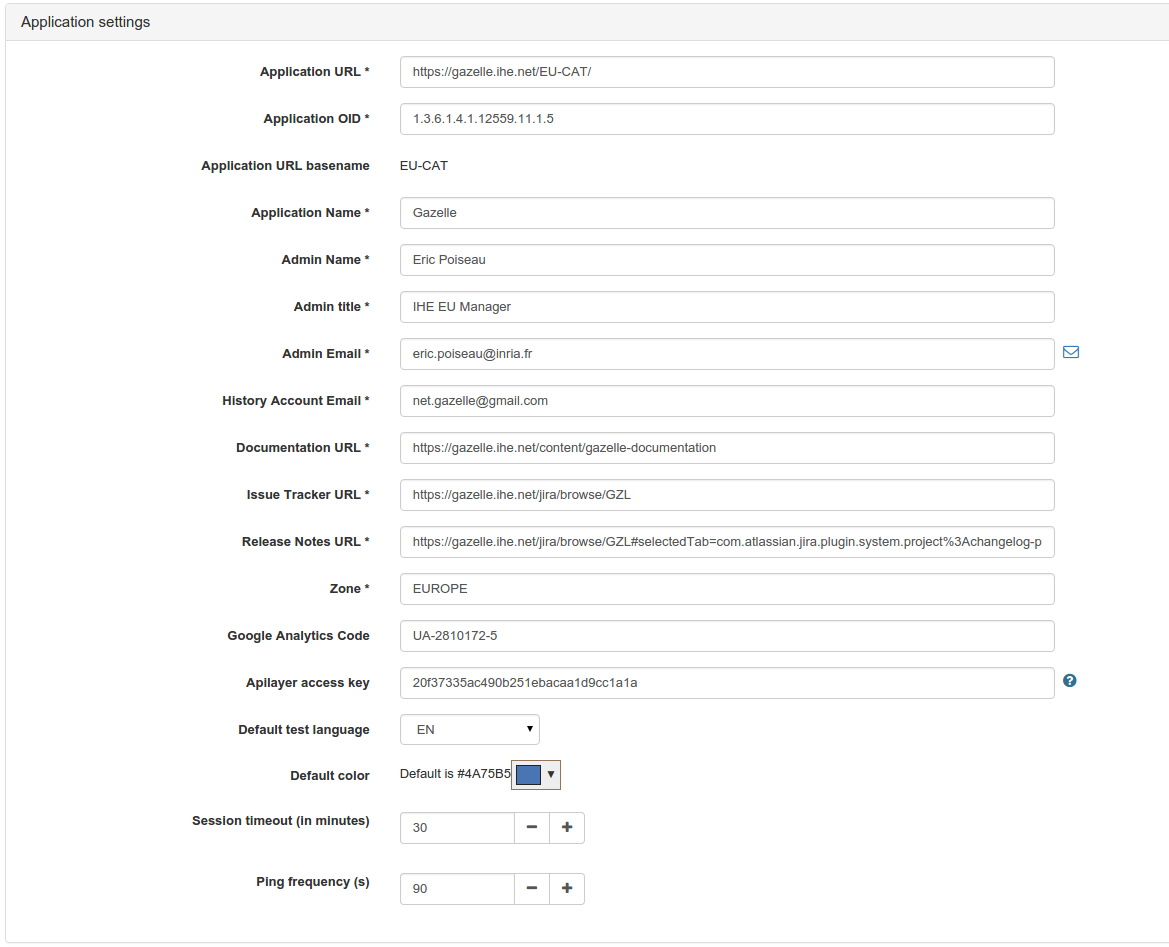The image size is (1169, 947).
Task: Focus the Admin Email input field
Action: pyautogui.click(x=726, y=354)
